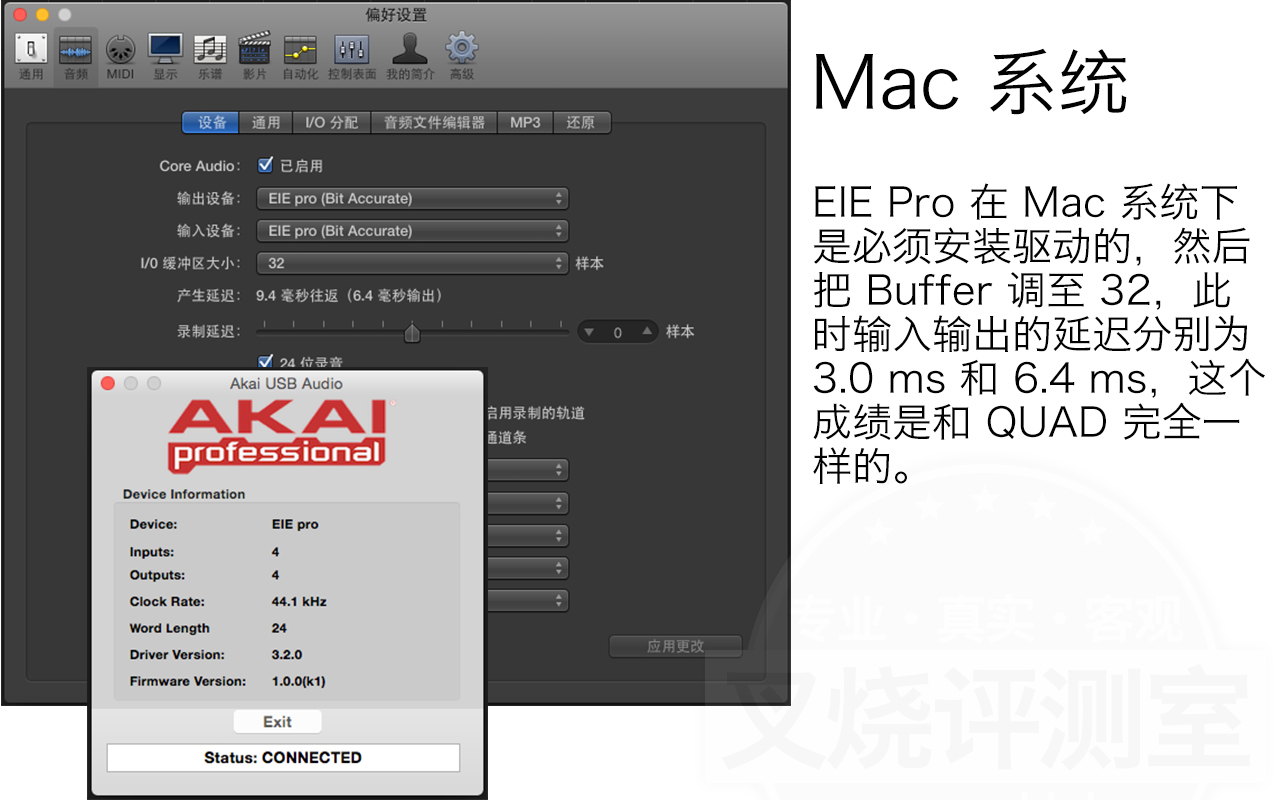Image resolution: width=1280 pixels, height=800 pixels.
Task: Open the 控制表面 Control Surfaces icon
Action: tap(352, 56)
